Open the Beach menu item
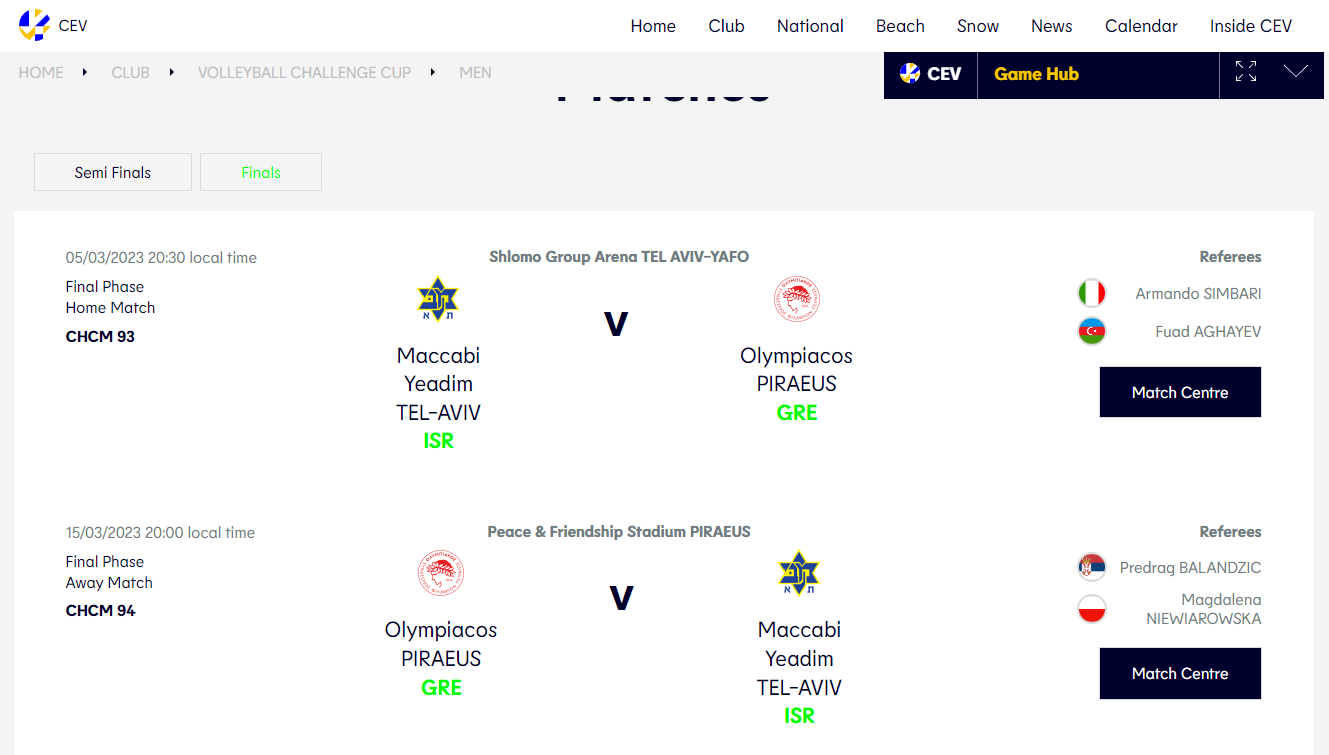Screen dimensions: 1329x755 [900, 26]
